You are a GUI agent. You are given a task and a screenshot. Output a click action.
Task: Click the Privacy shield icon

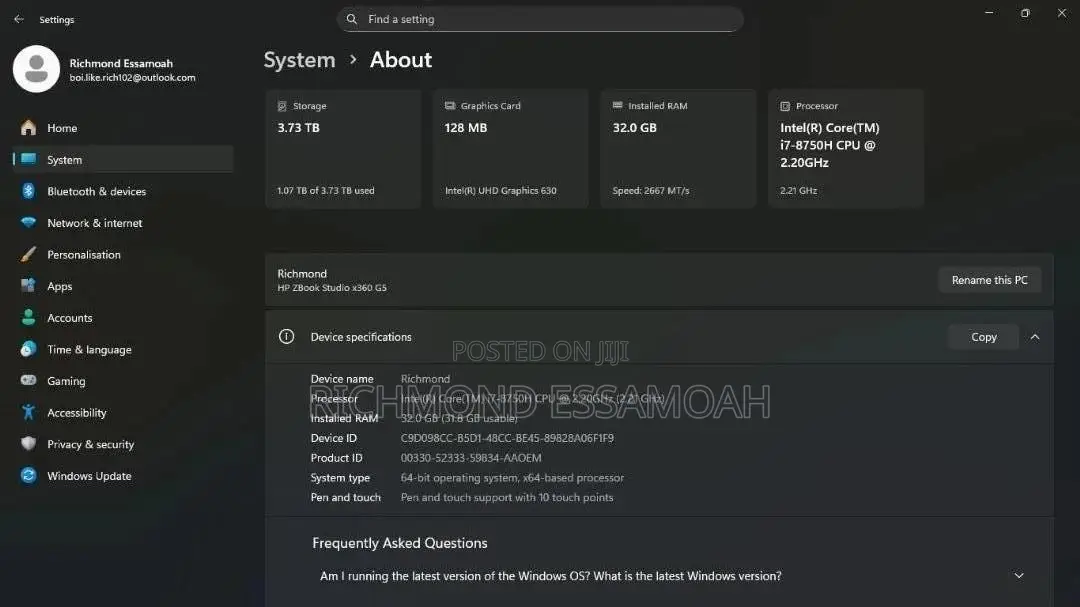click(28, 444)
